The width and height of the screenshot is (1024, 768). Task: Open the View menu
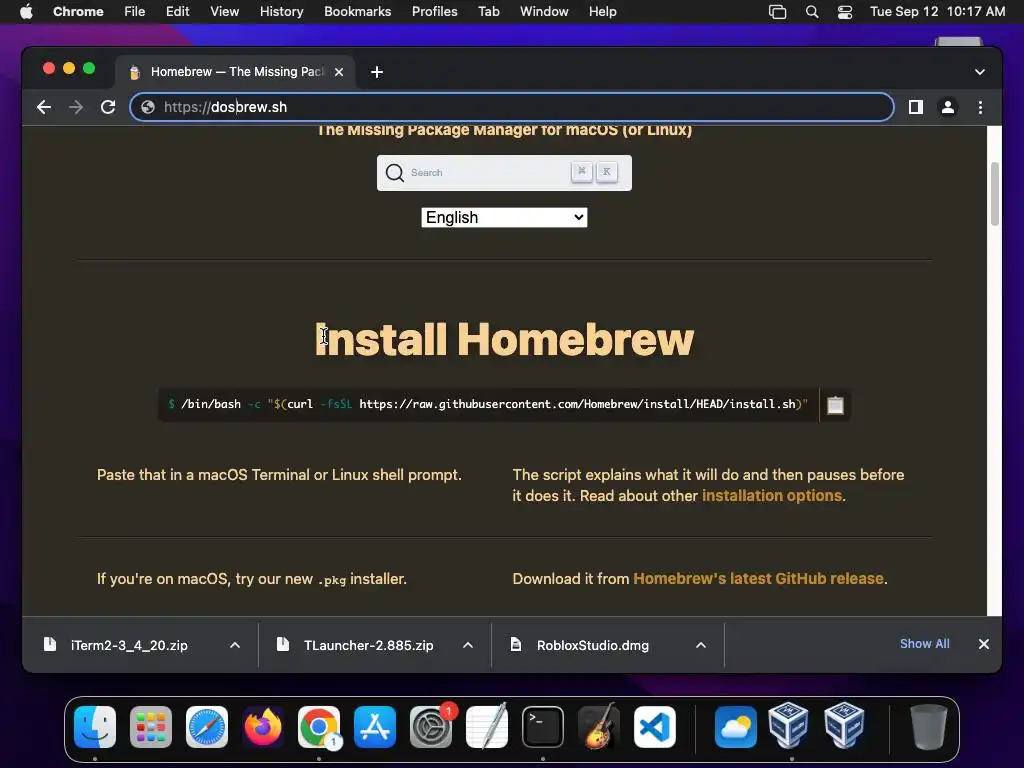(224, 12)
